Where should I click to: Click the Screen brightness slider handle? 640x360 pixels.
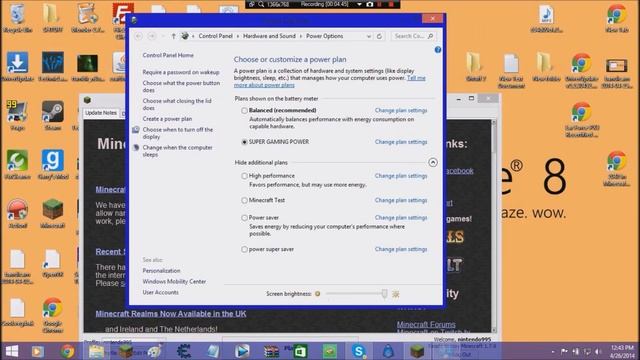[384, 293]
